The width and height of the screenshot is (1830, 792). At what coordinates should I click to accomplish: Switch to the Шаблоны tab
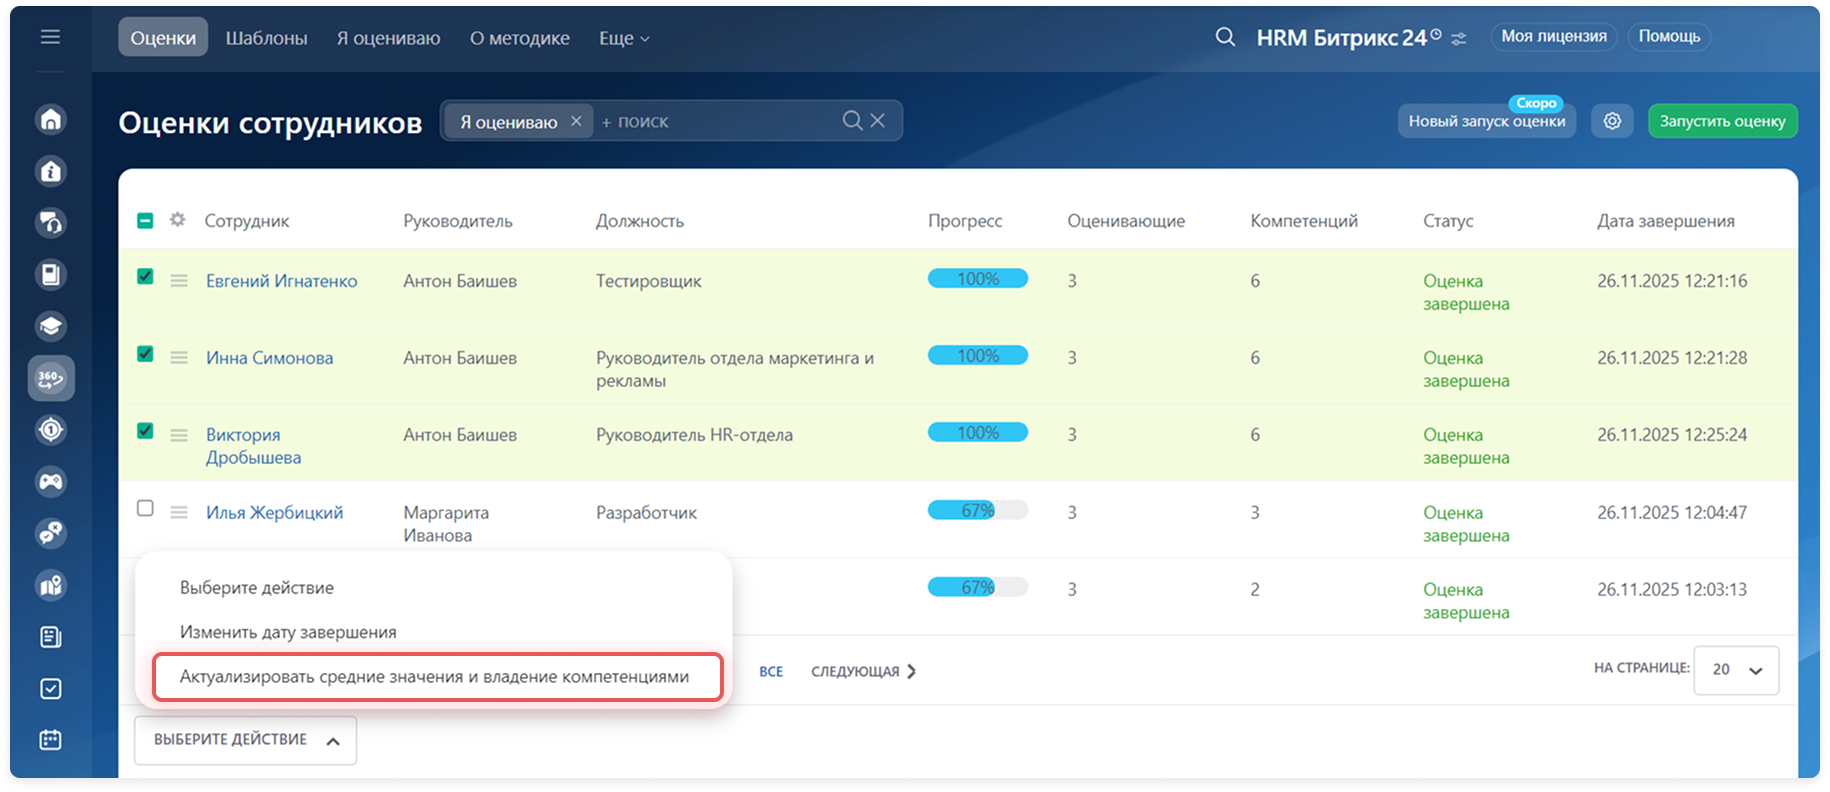pos(266,38)
